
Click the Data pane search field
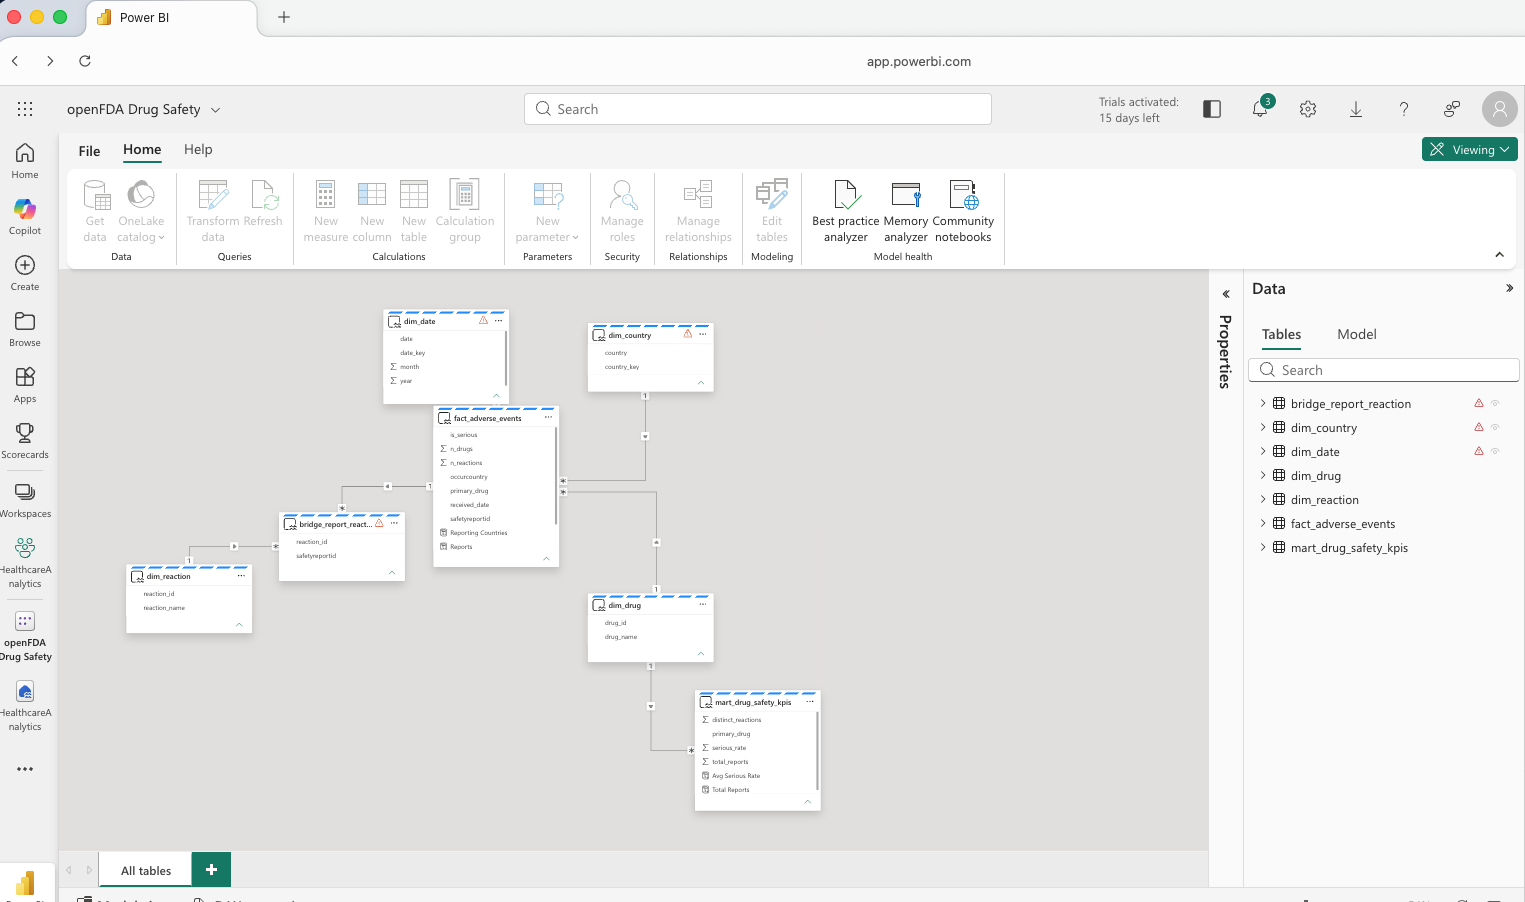(x=1384, y=370)
